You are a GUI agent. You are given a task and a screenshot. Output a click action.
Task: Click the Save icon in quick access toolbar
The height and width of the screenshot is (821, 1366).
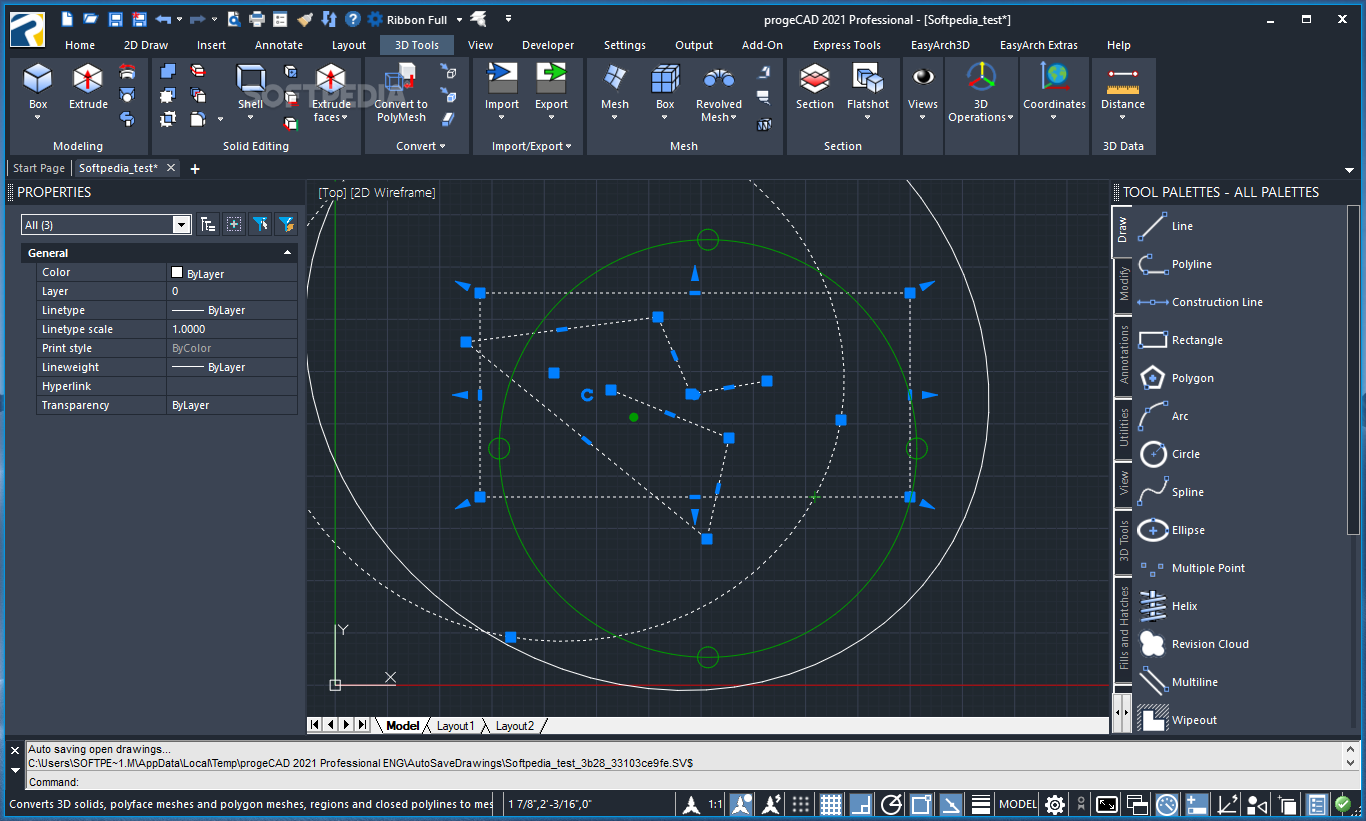pos(115,19)
